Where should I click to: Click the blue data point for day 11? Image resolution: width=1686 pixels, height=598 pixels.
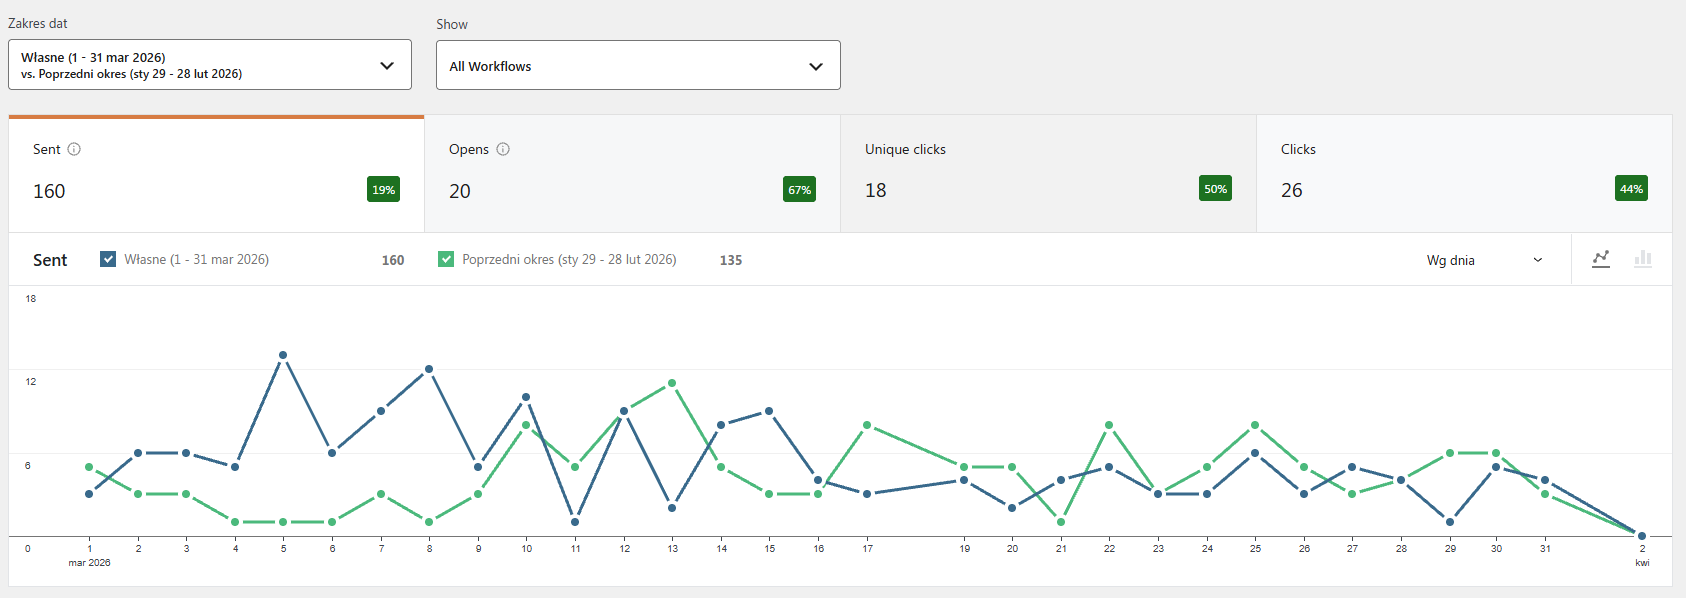[x=575, y=521]
